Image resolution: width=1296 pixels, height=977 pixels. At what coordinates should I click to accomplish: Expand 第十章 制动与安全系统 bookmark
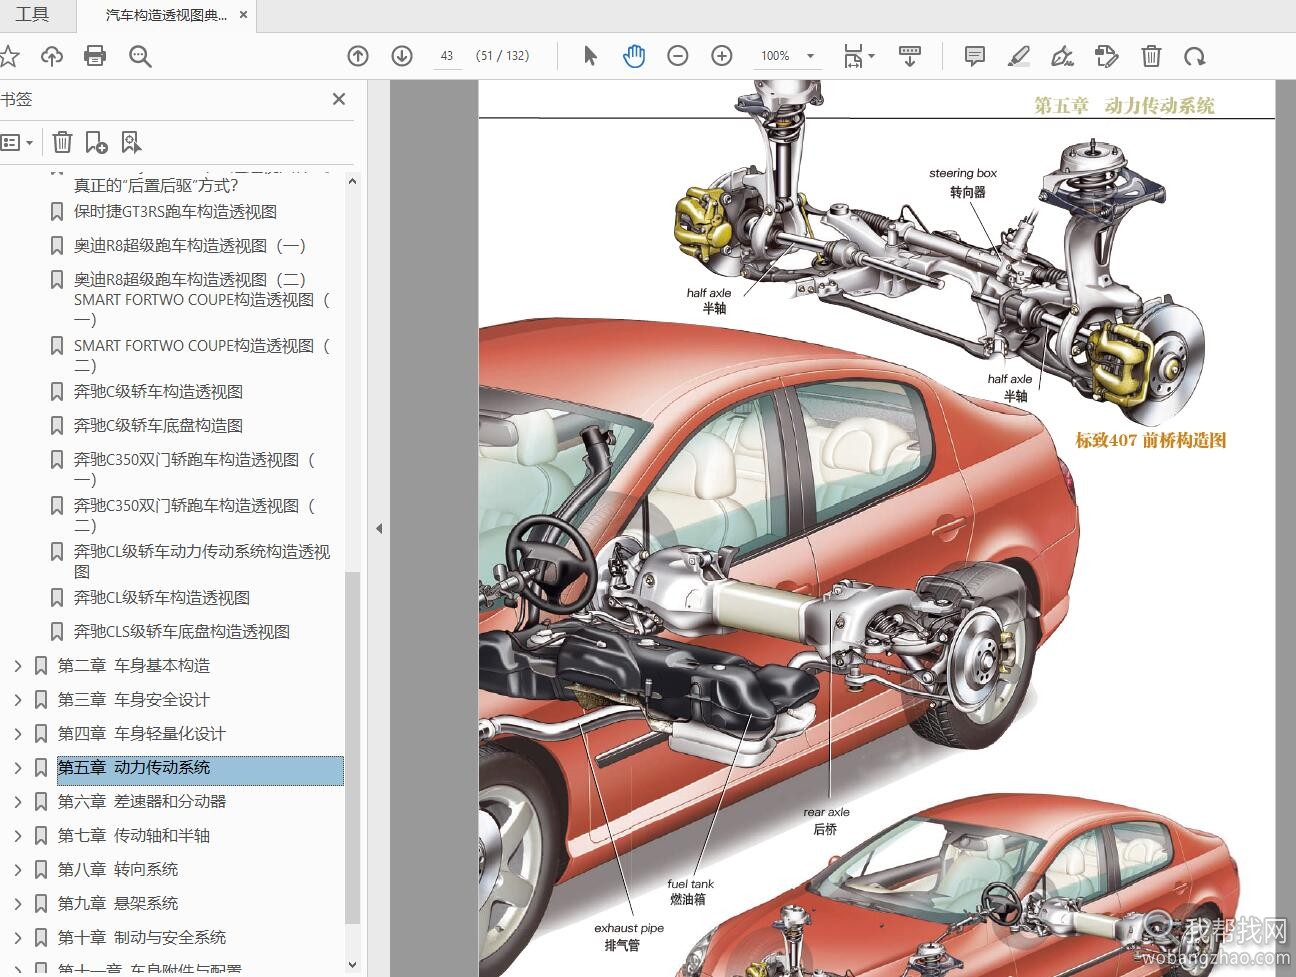(17, 938)
